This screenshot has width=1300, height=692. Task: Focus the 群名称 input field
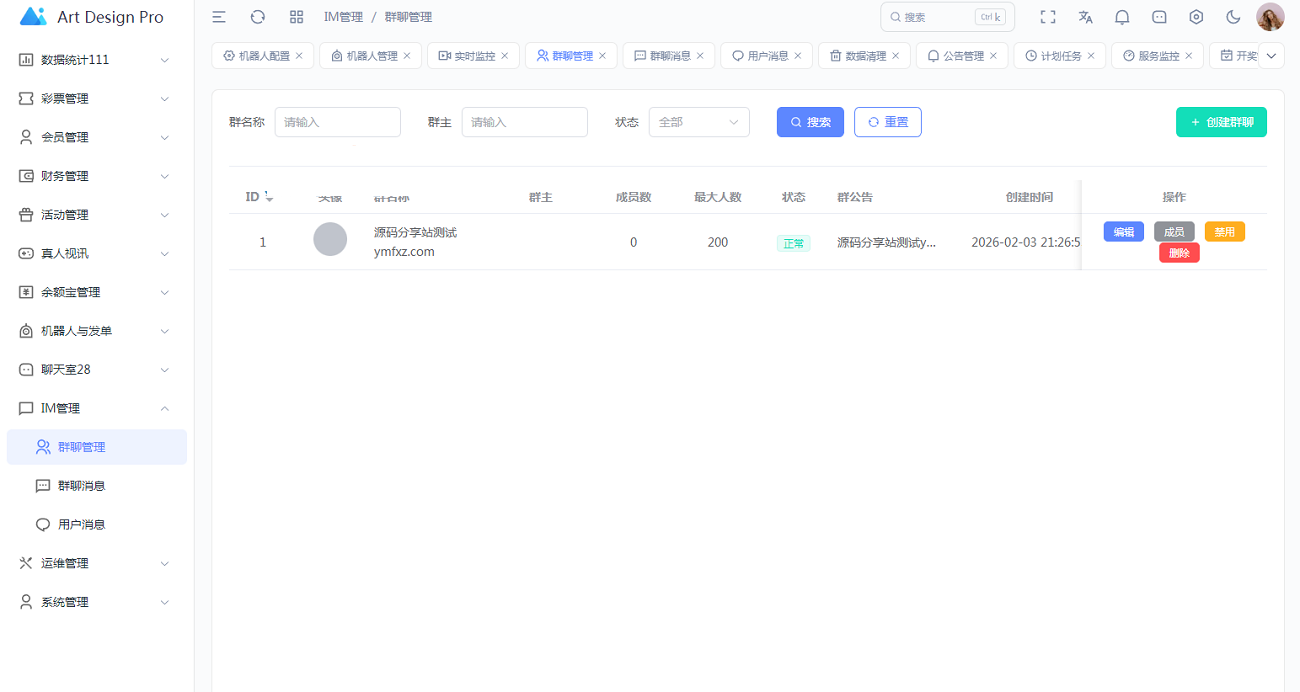pos(337,122)
